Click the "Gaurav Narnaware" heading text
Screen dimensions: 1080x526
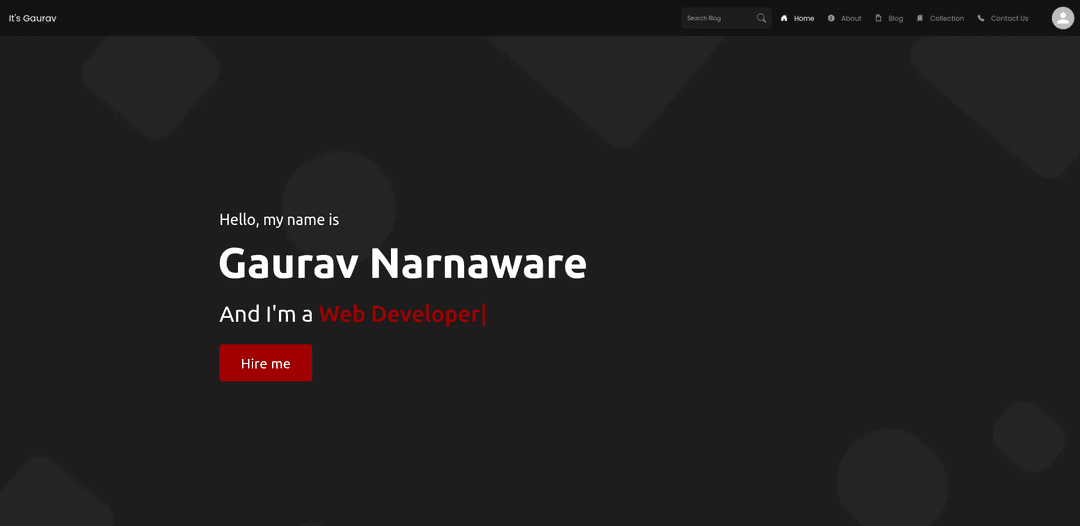[402, 264]
